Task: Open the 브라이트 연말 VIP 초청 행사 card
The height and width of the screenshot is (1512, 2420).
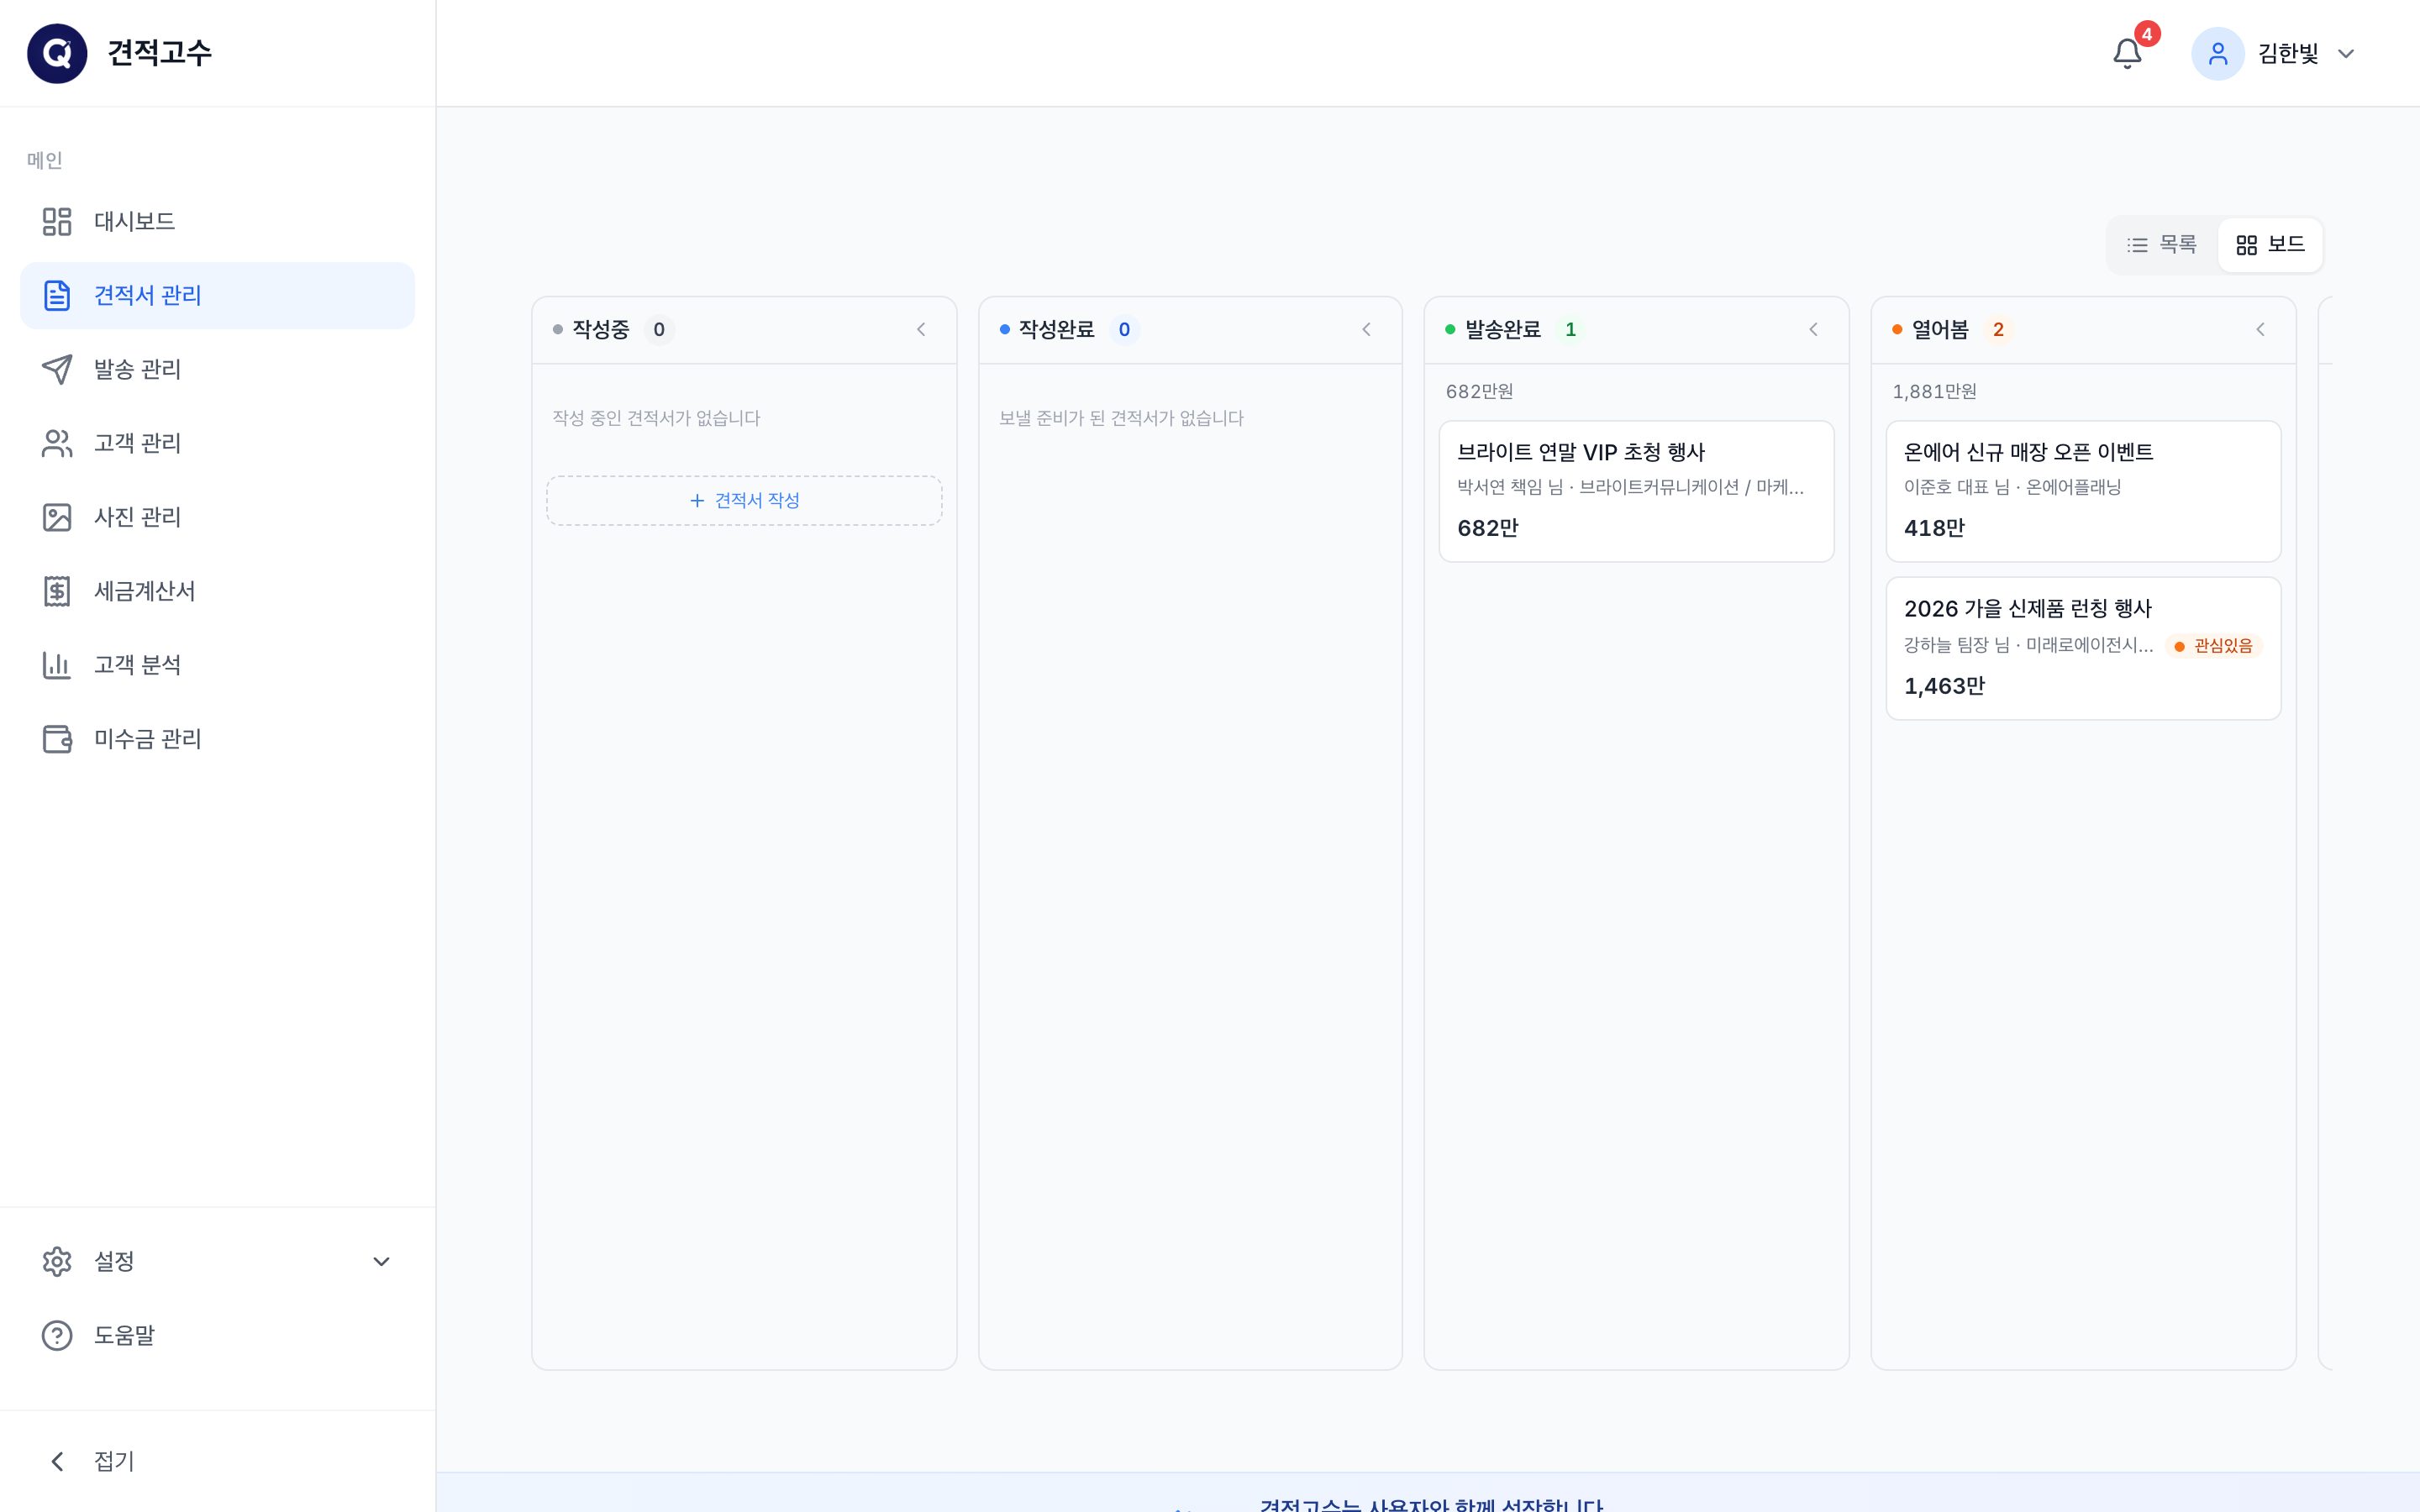Action: tap(1636, 491)
